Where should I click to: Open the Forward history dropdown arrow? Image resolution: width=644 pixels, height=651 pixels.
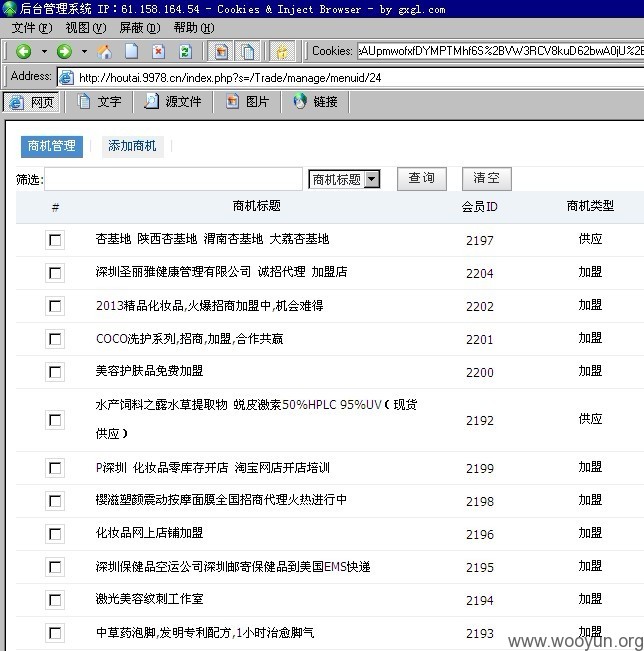[84, 51]
